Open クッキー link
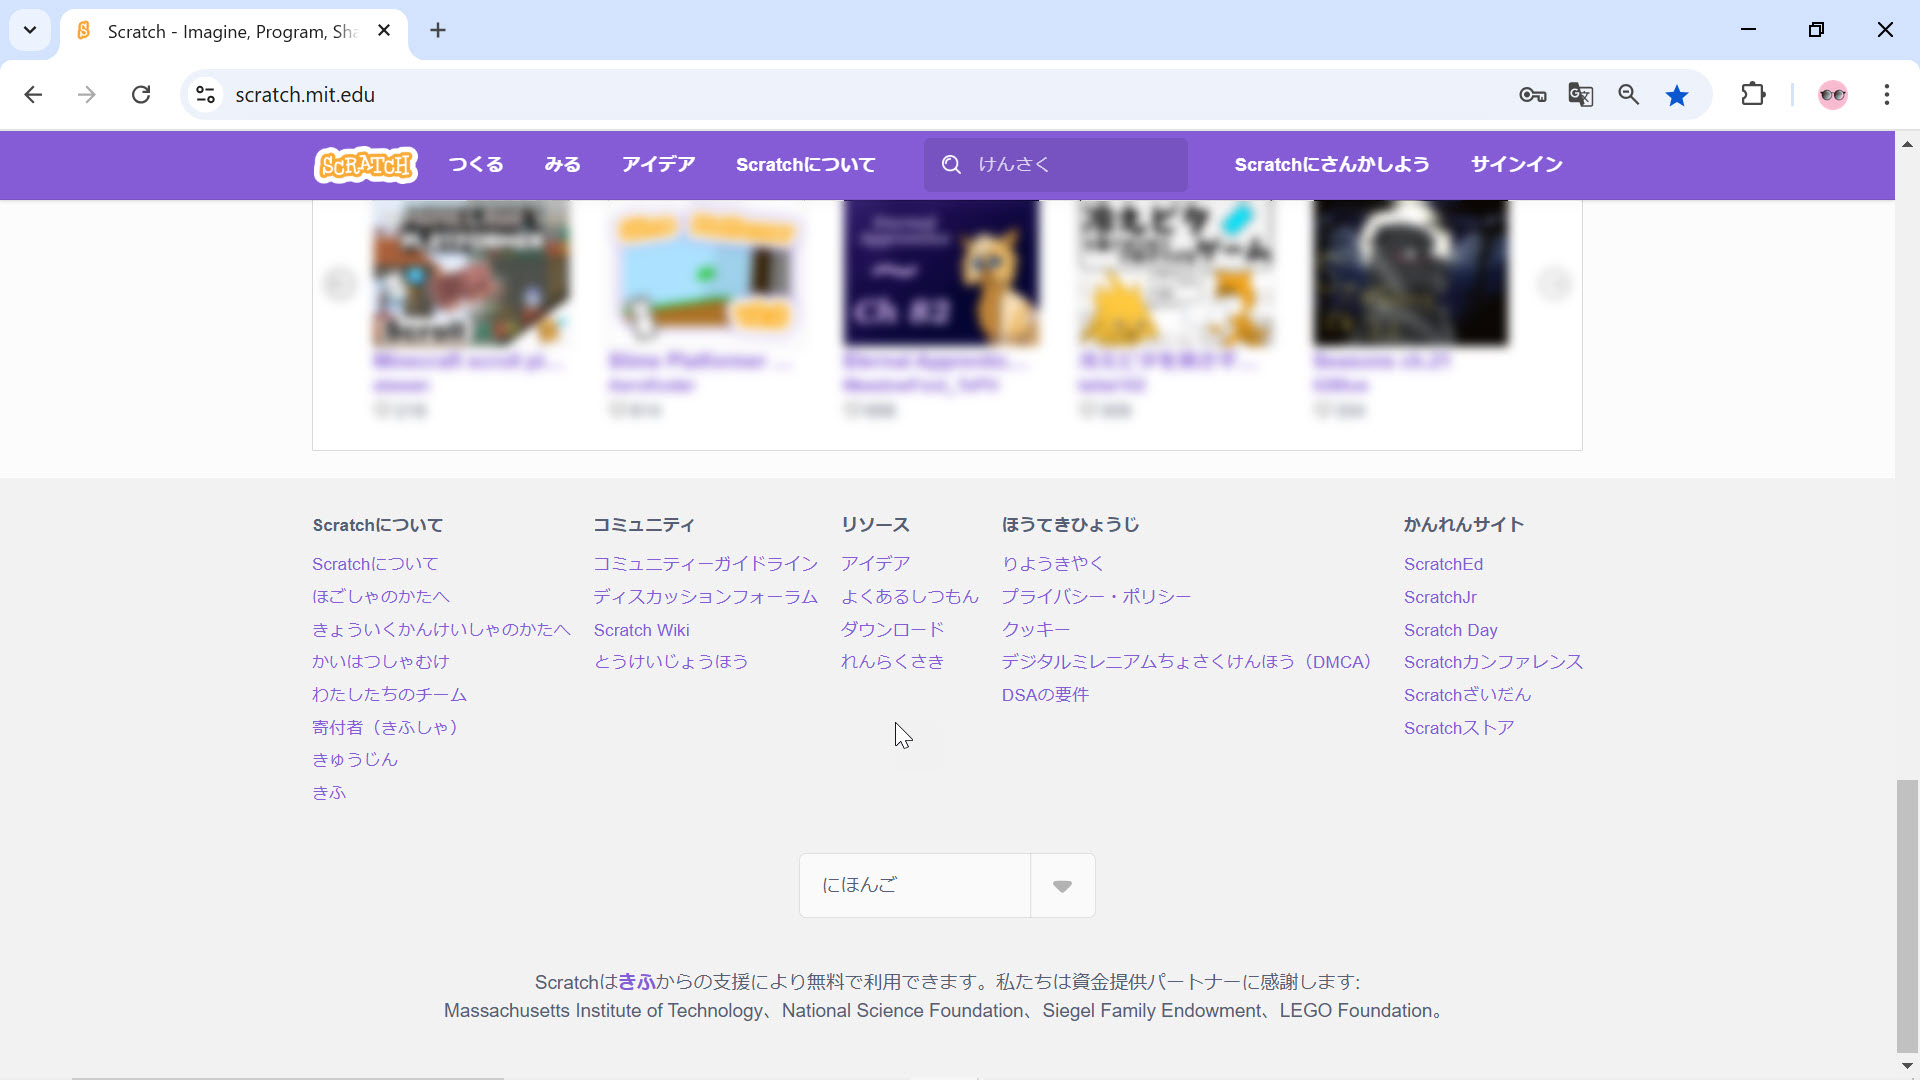 coord(1036,630)
